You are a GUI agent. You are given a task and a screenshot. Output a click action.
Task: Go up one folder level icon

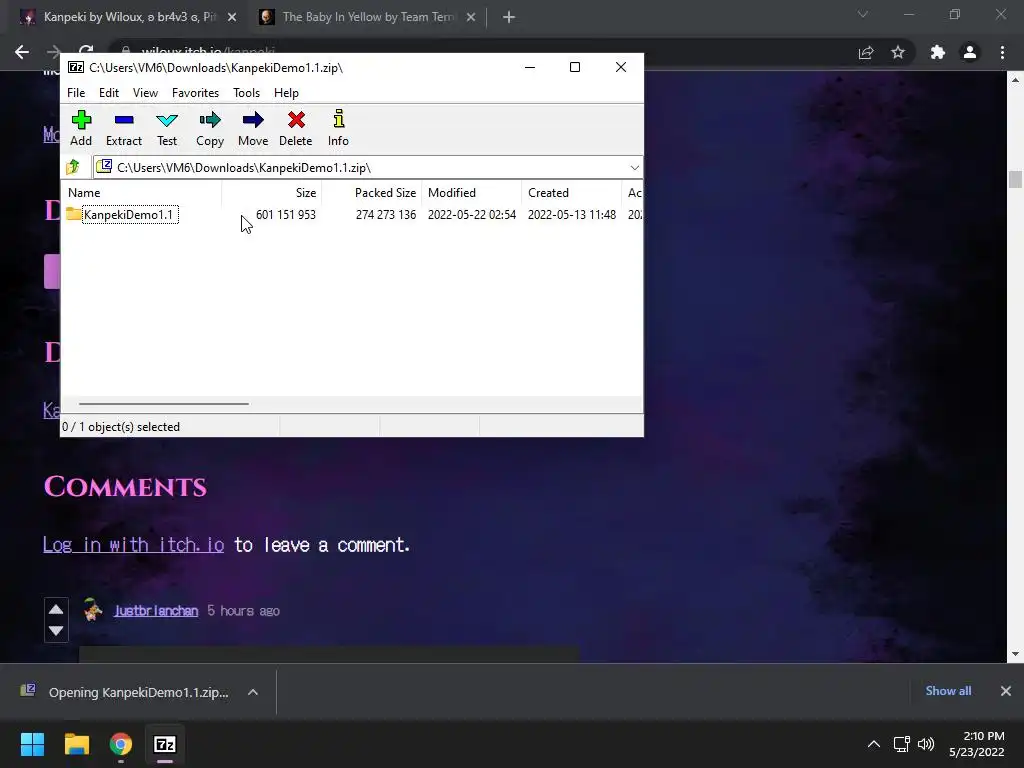pos(73,167)
